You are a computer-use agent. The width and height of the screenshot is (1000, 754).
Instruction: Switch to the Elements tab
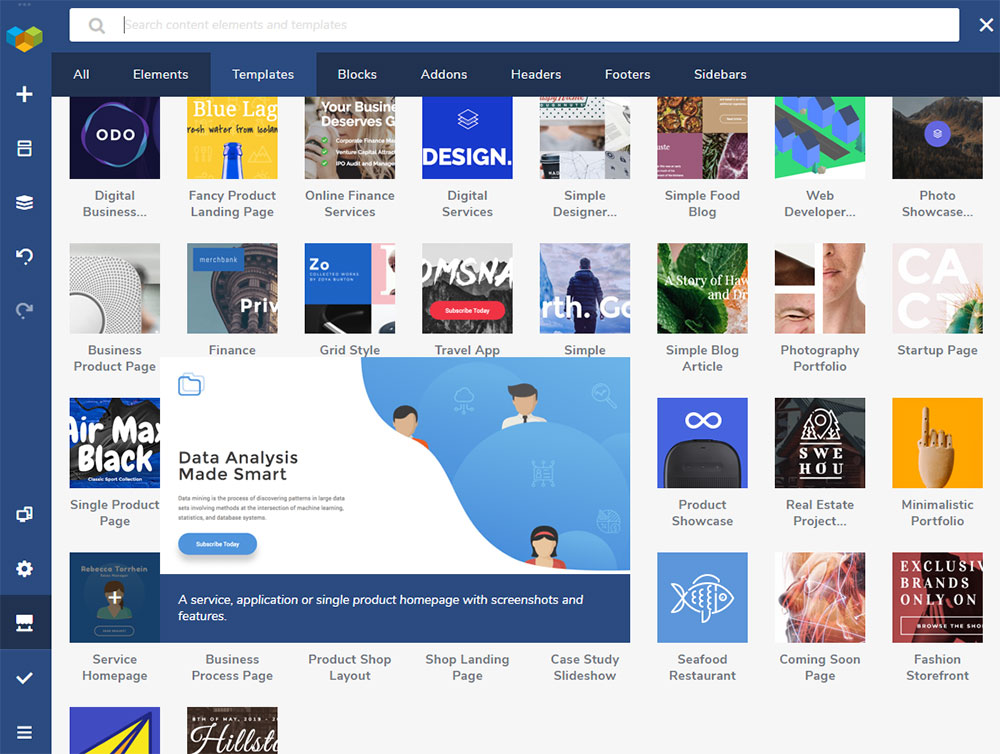pyautogui.click(x=161, y=74)
